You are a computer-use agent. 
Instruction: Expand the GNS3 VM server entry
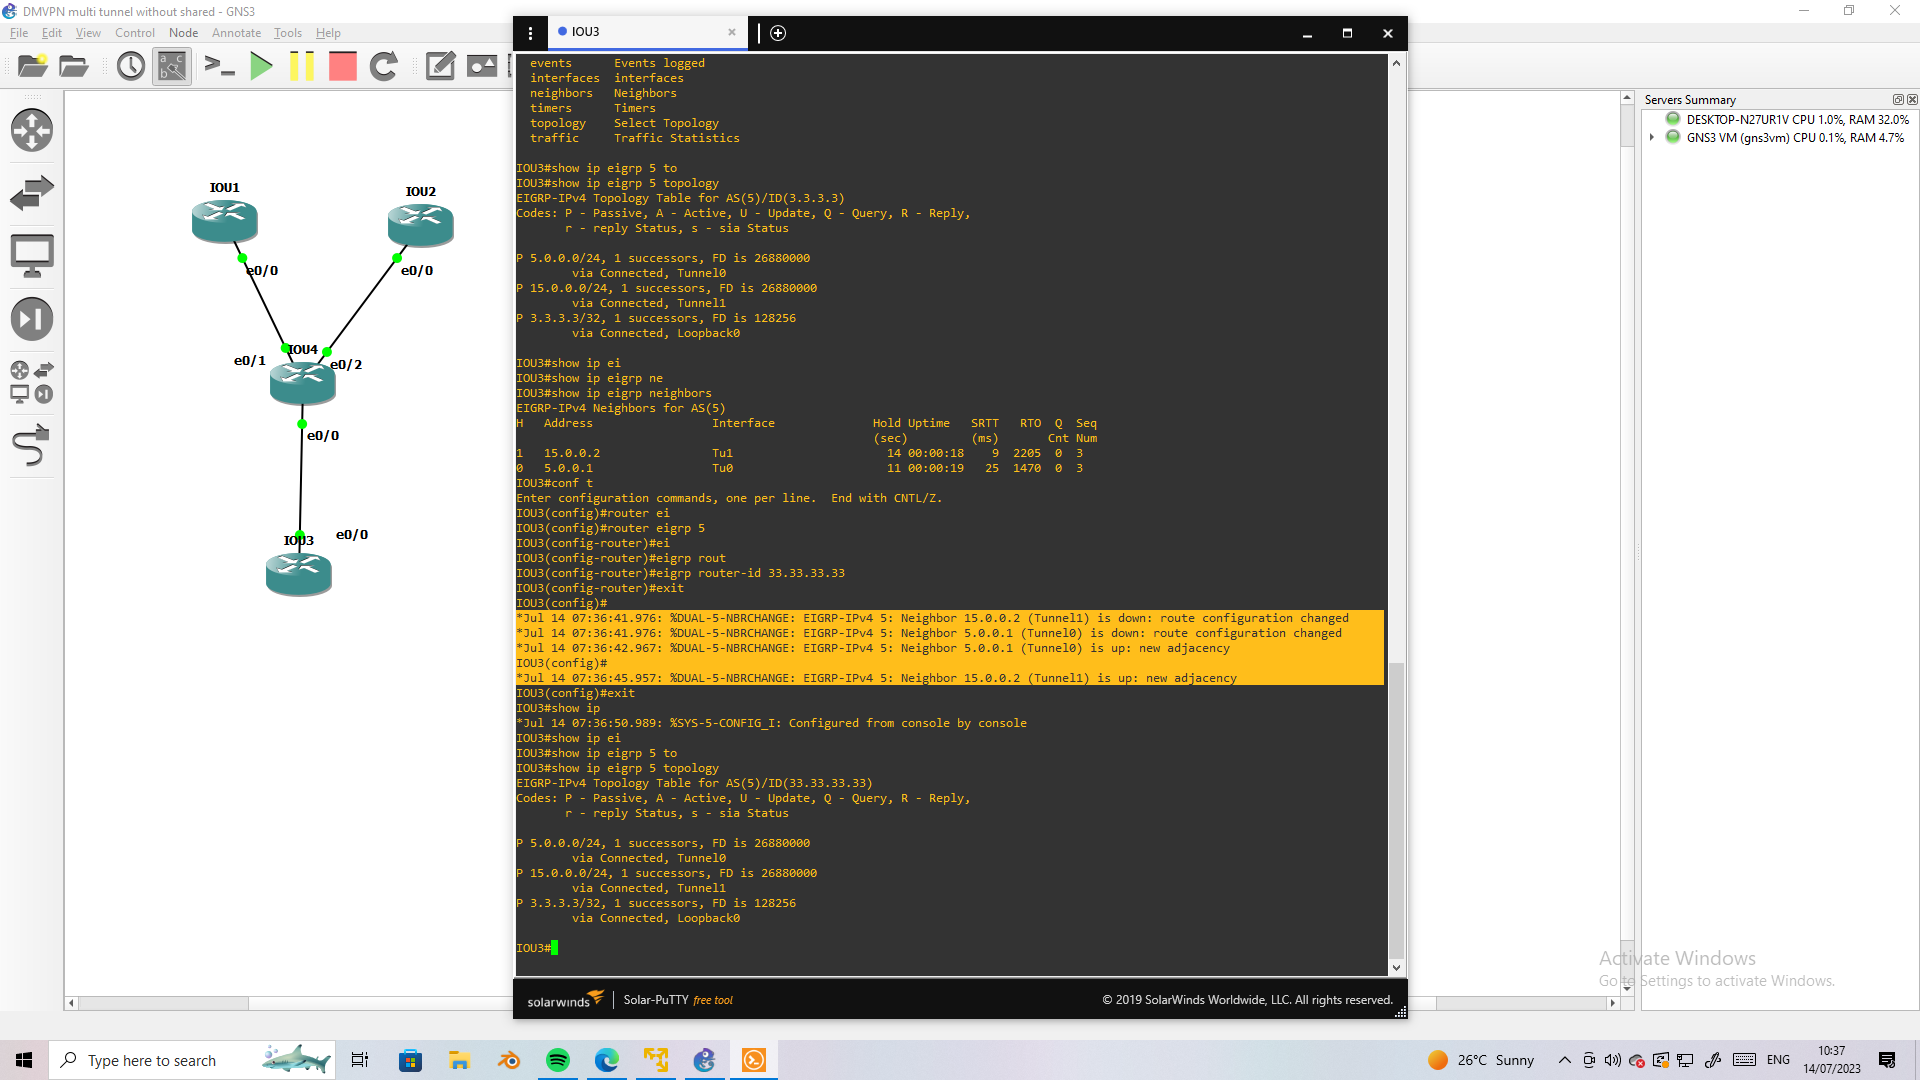point(1652,137)
